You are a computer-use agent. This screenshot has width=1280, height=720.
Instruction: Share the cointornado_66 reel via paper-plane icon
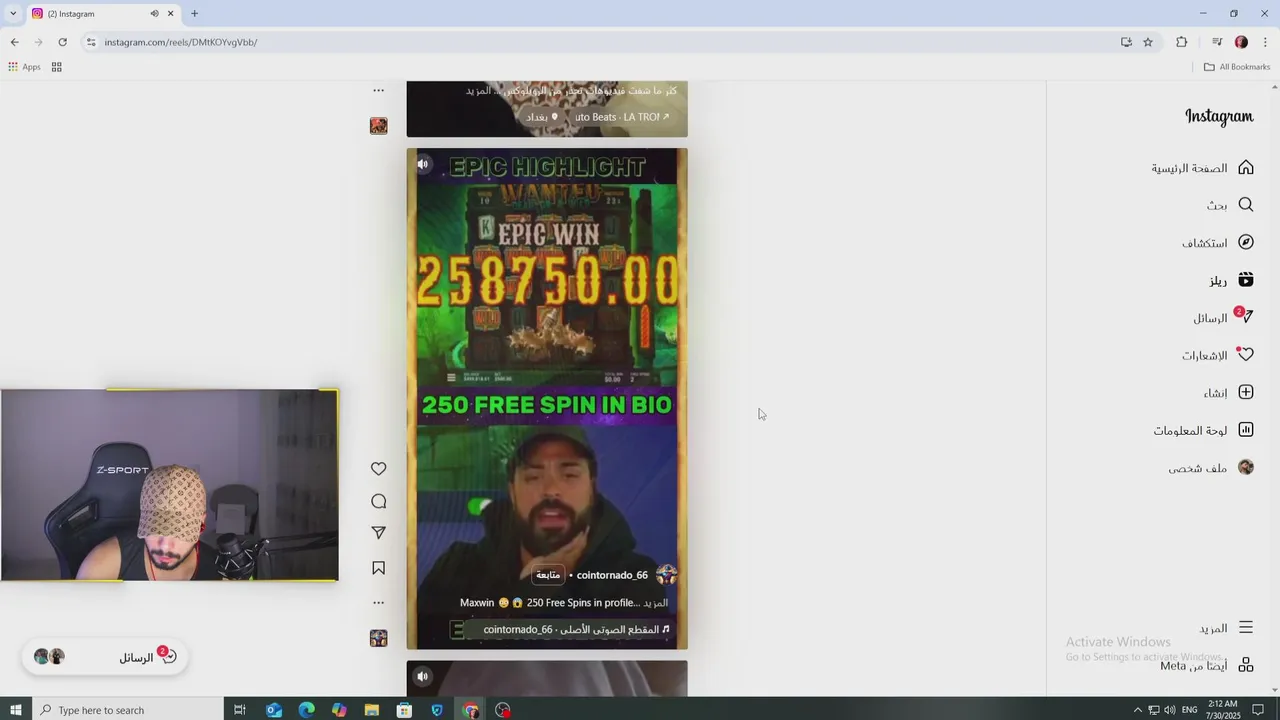378,534
